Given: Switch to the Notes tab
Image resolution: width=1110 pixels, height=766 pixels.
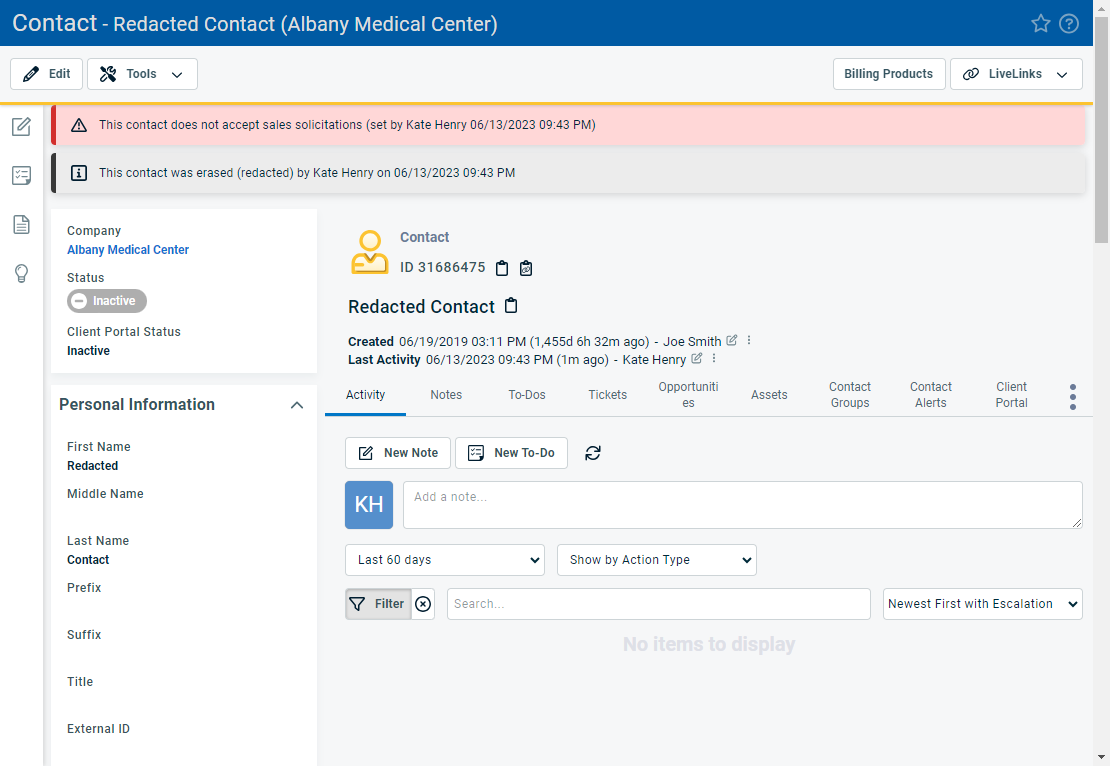Looking at the screenshot, I should tap(446, 395).
